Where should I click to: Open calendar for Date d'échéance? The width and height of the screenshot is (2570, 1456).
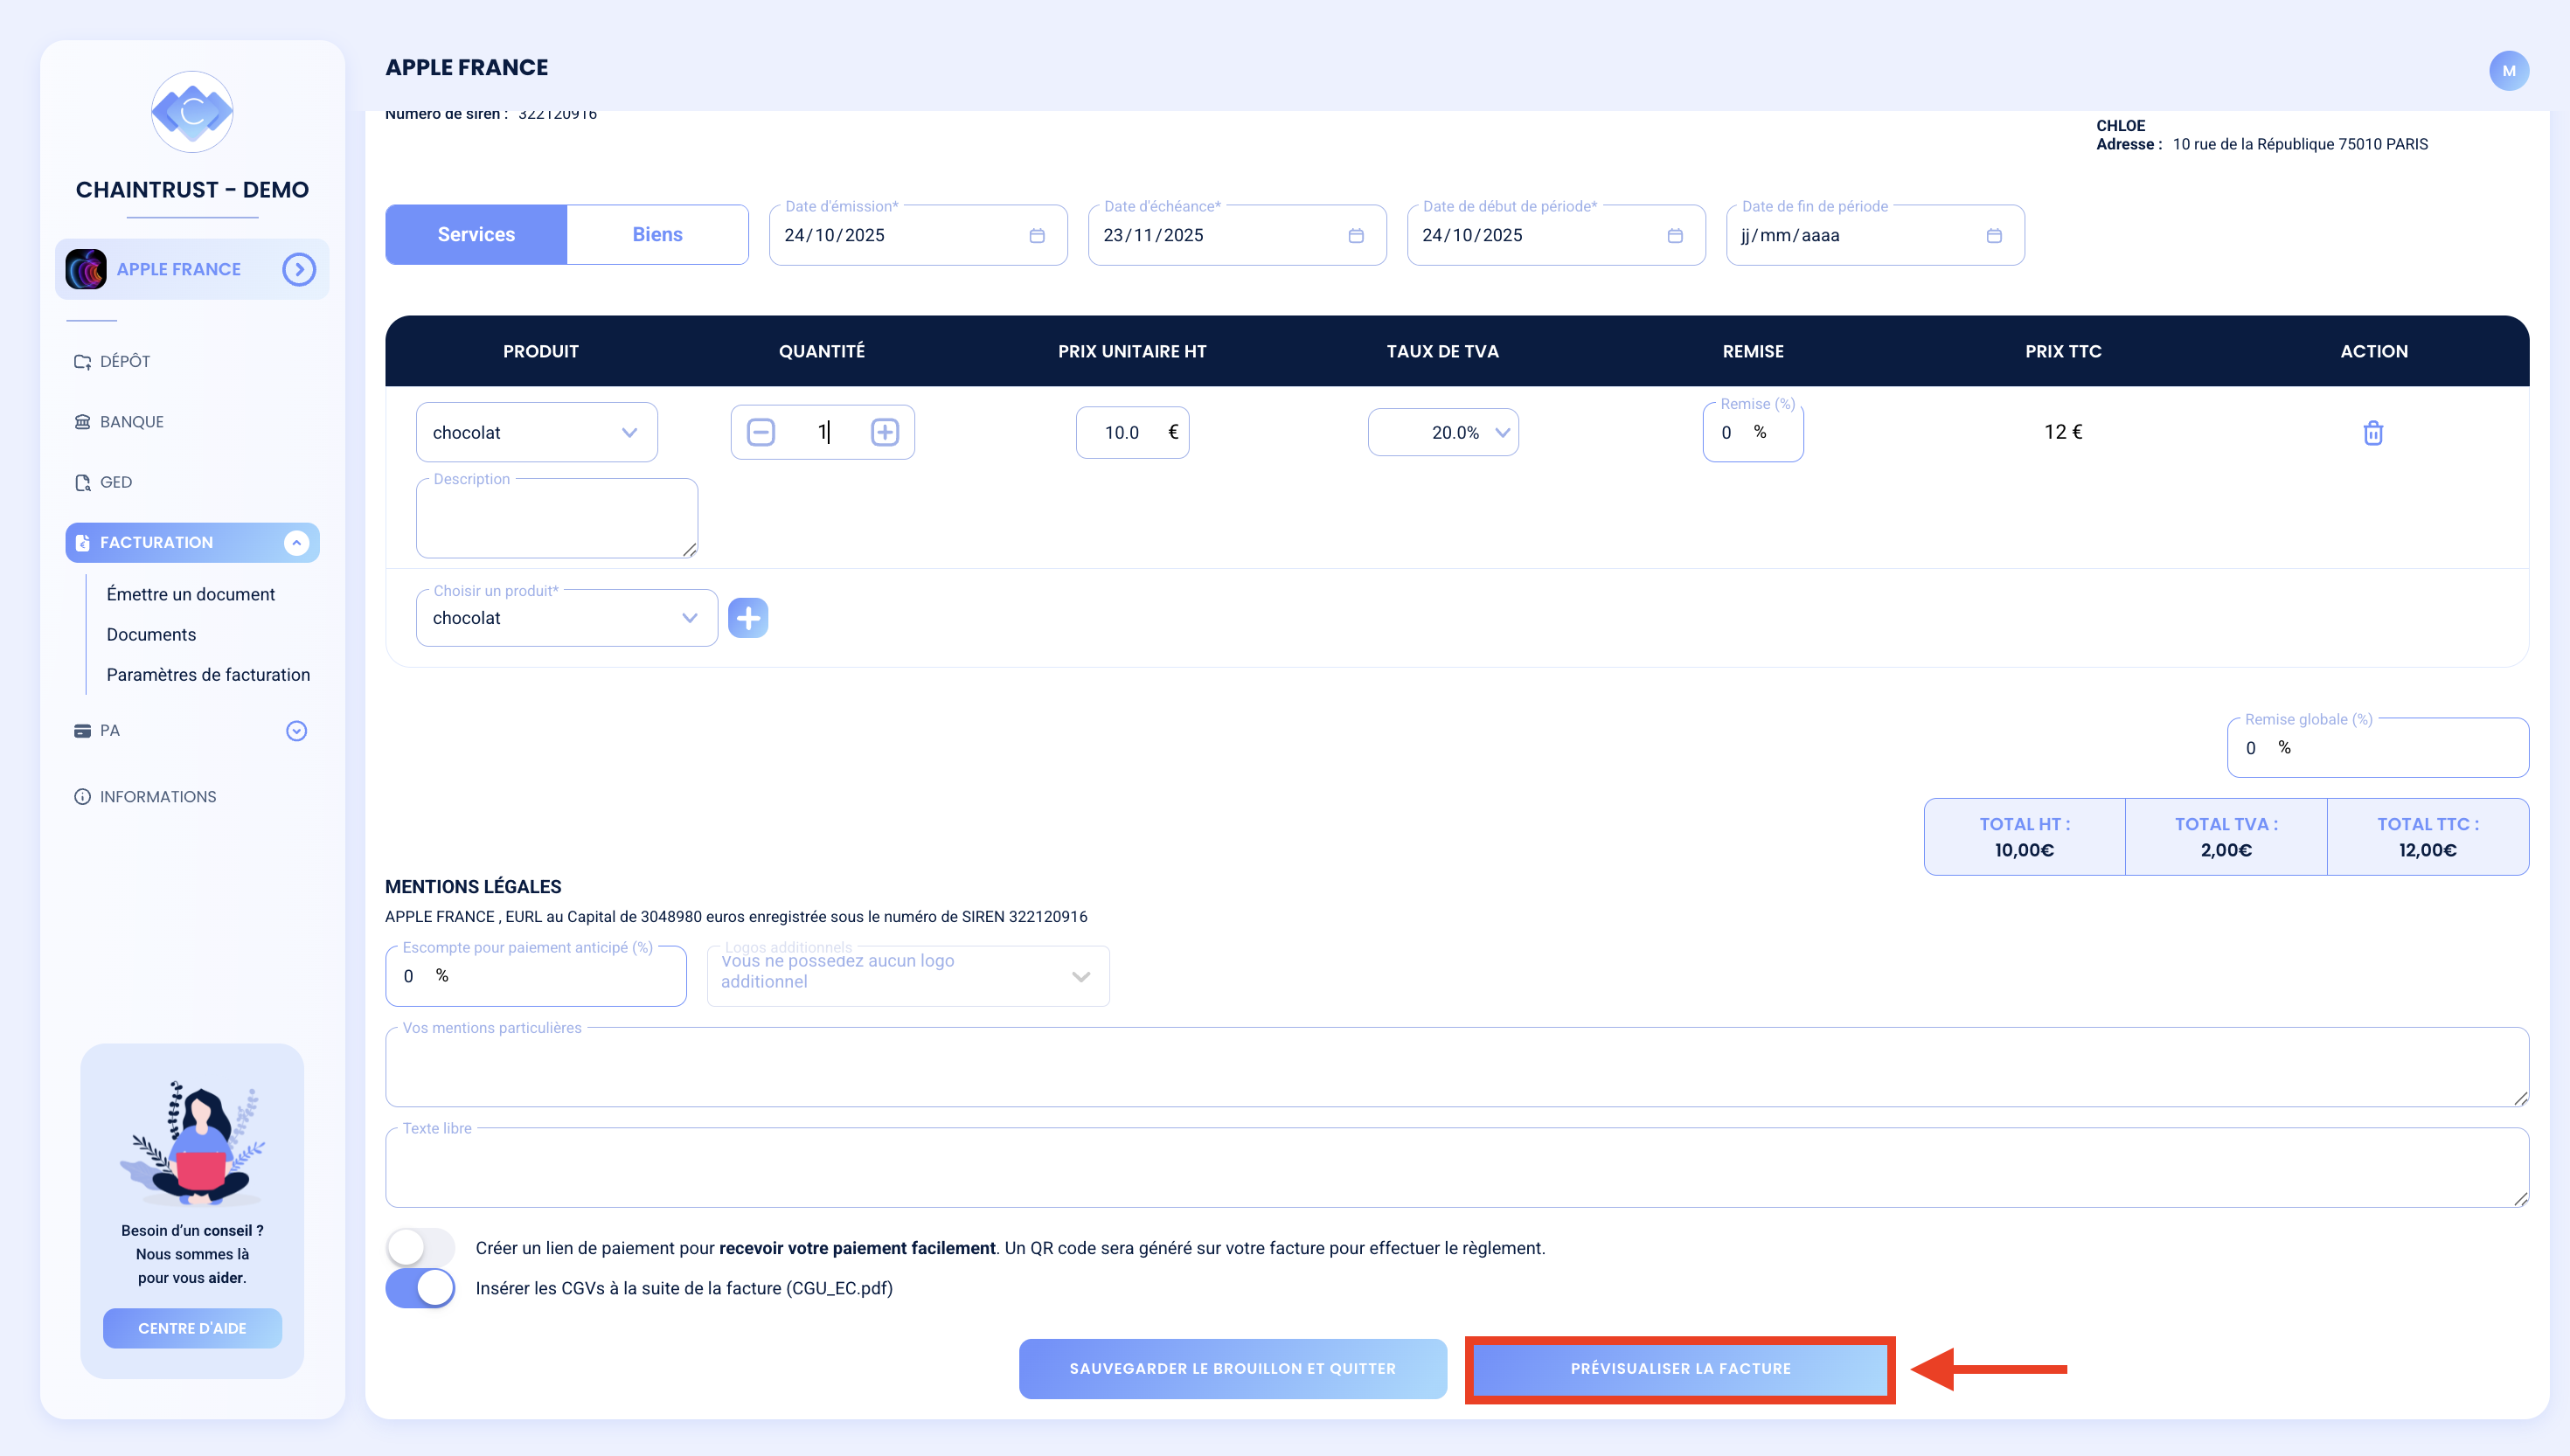pyautogui.click(x=1356, y=235)
